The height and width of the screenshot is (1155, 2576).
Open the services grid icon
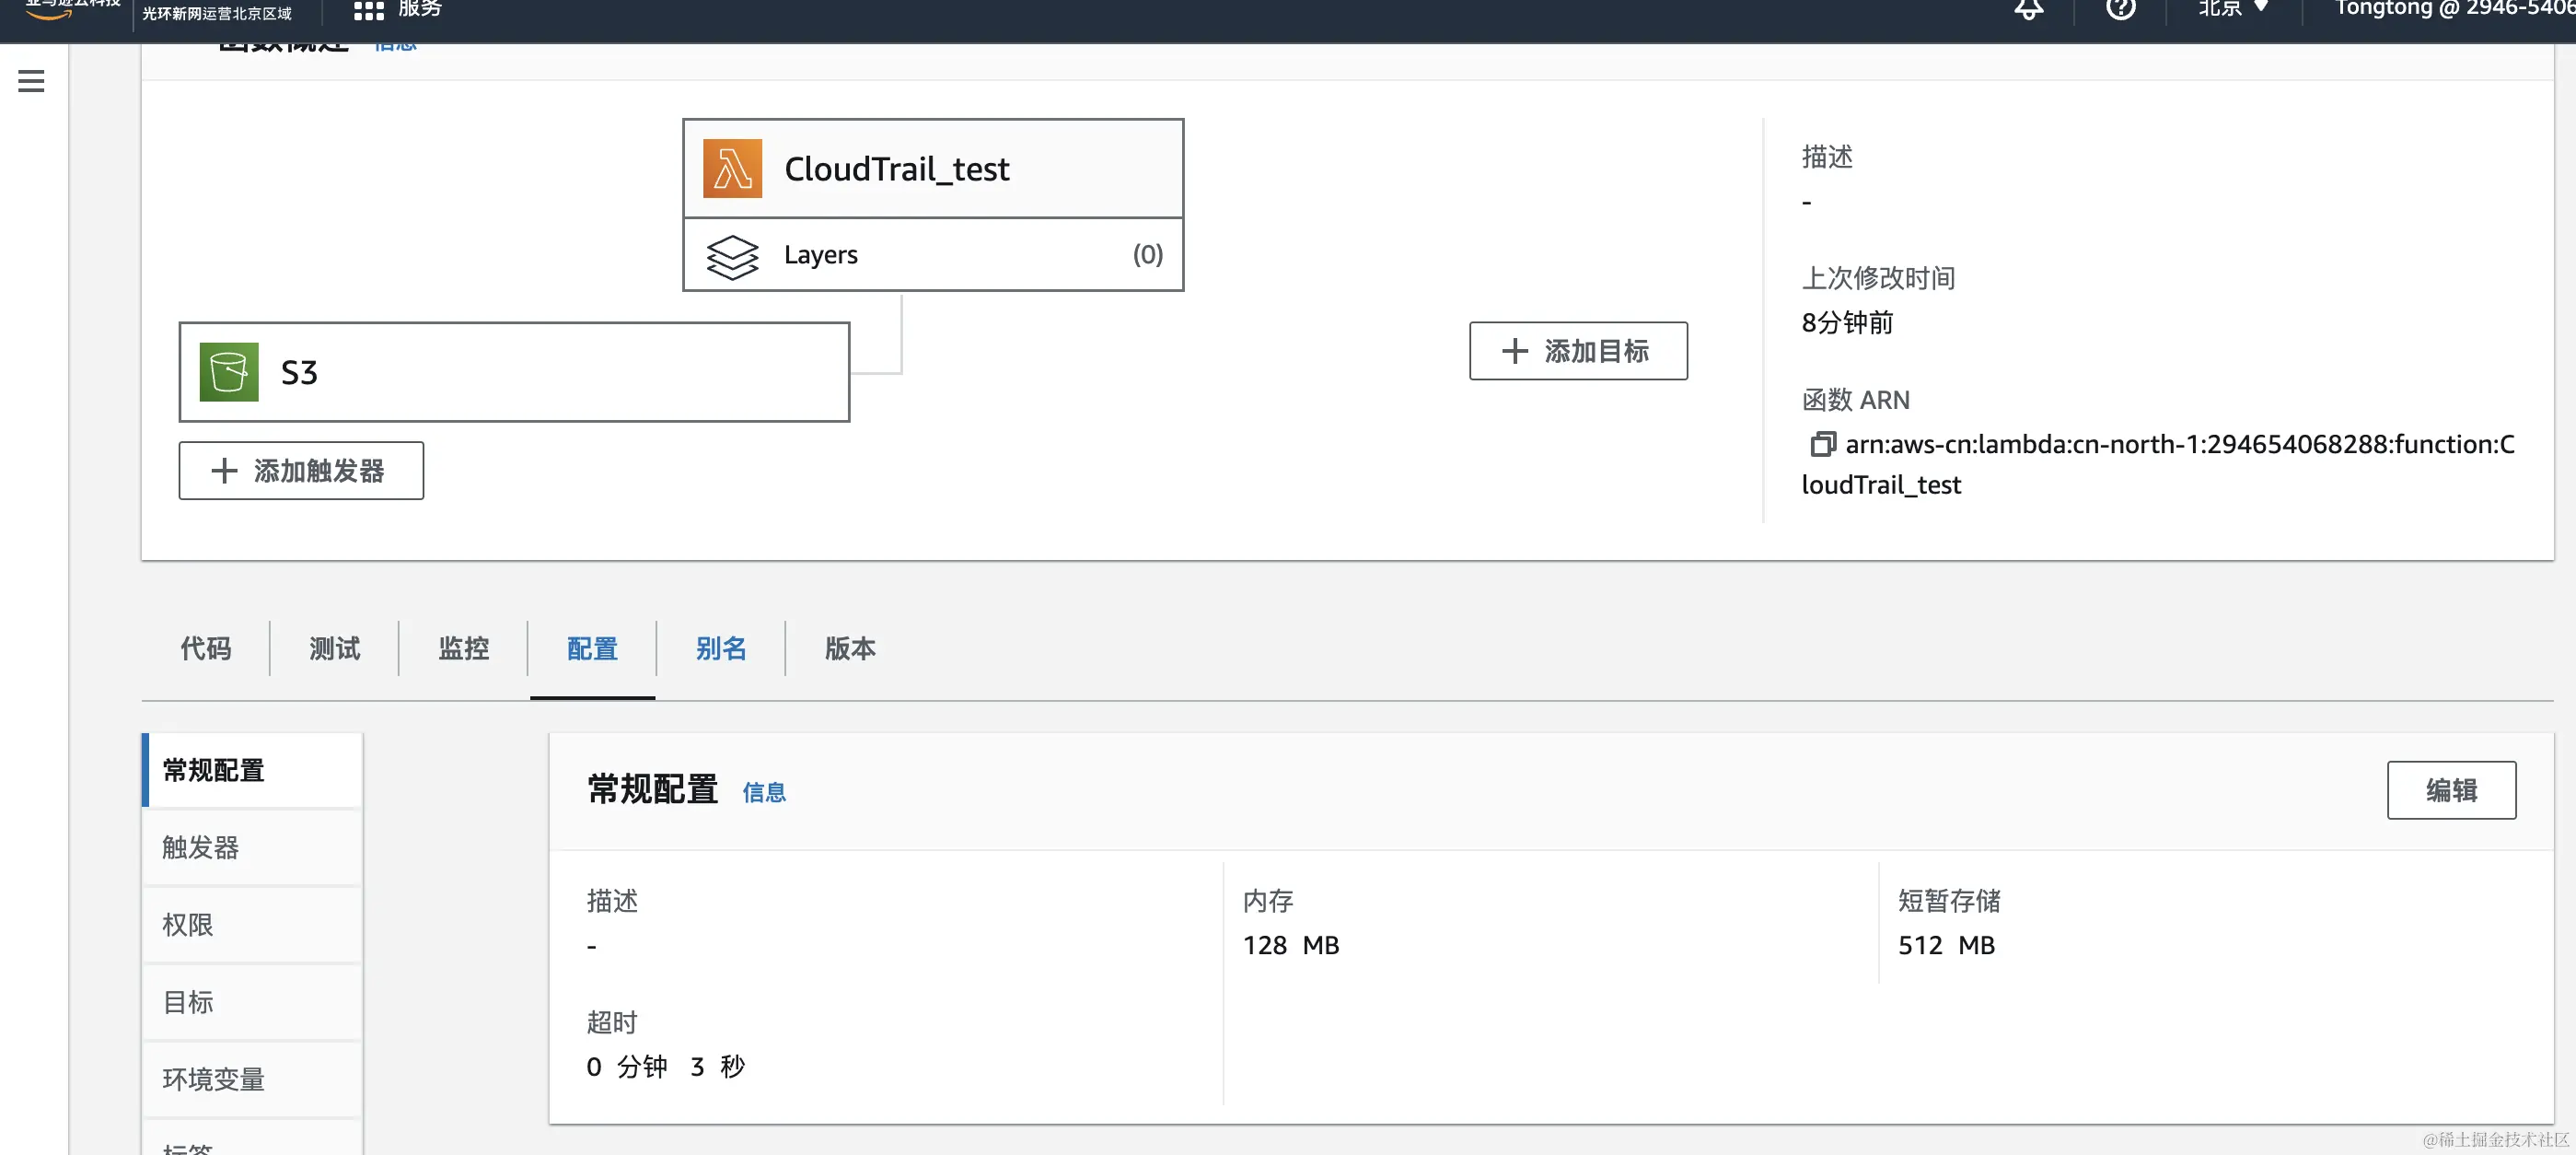[x=368, y=10]
